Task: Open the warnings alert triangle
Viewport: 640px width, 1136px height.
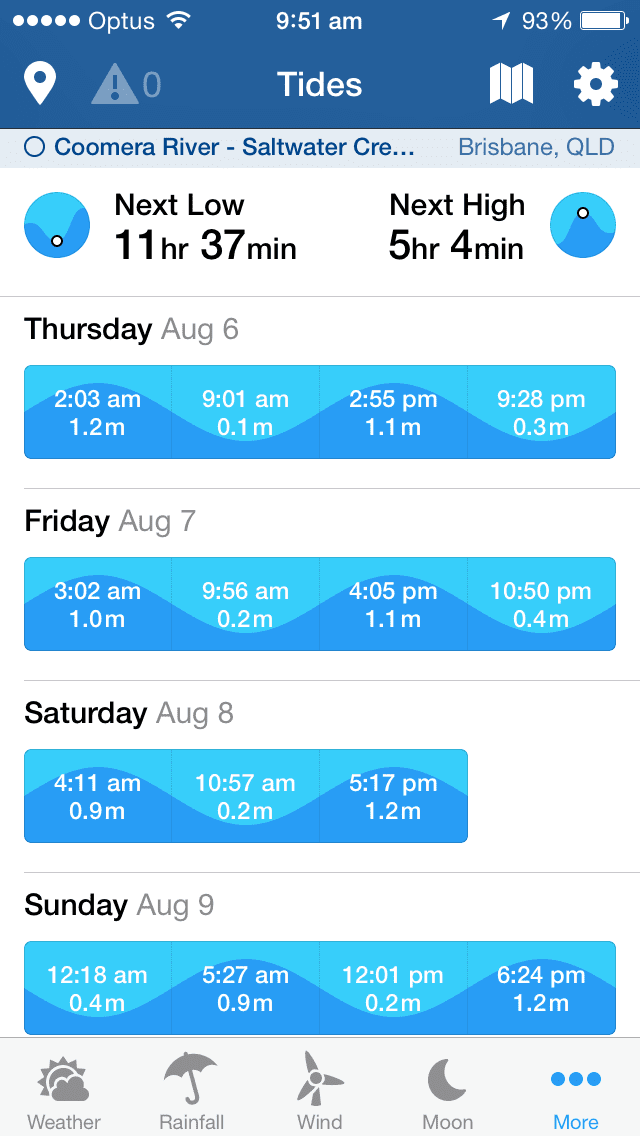Action: click(x=116, y=84)
